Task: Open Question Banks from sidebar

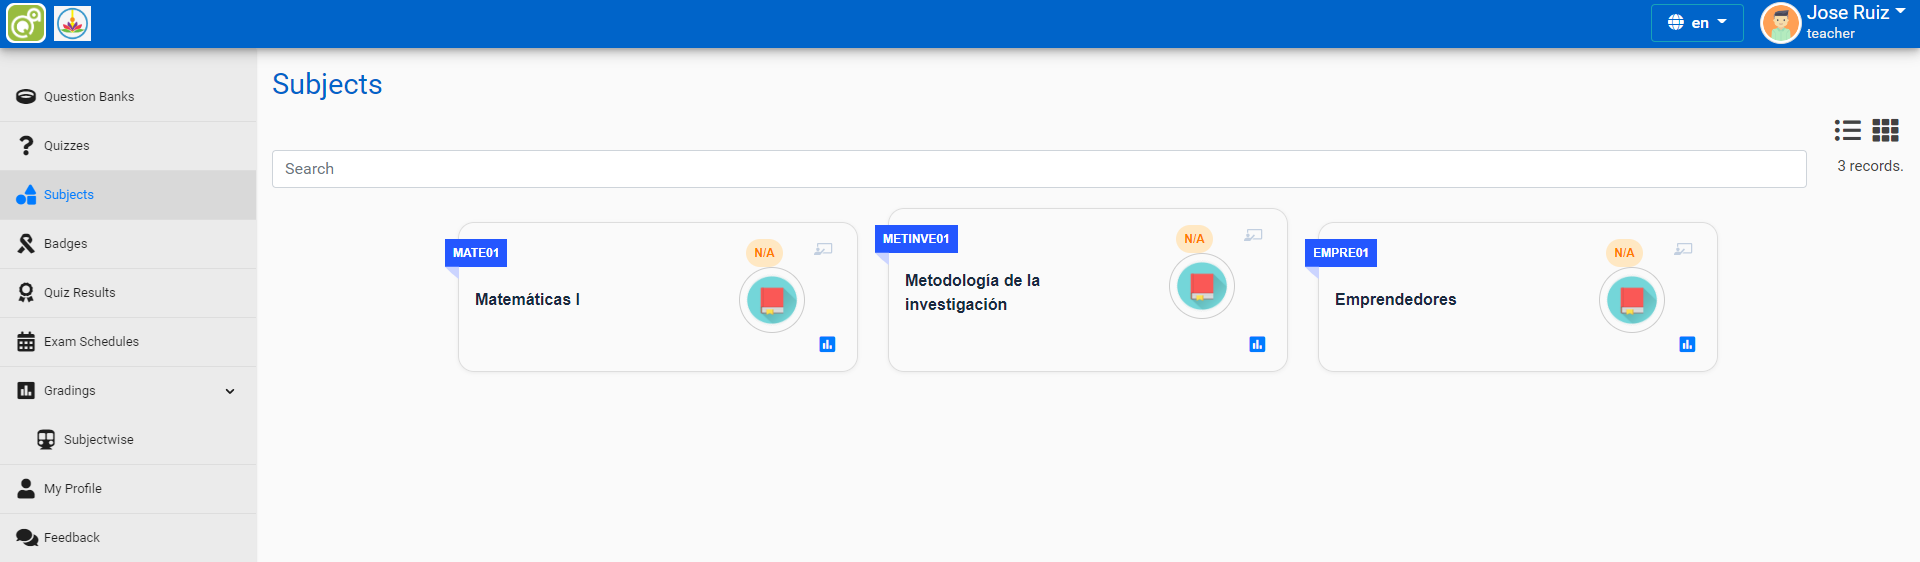Action: [89, 97]
